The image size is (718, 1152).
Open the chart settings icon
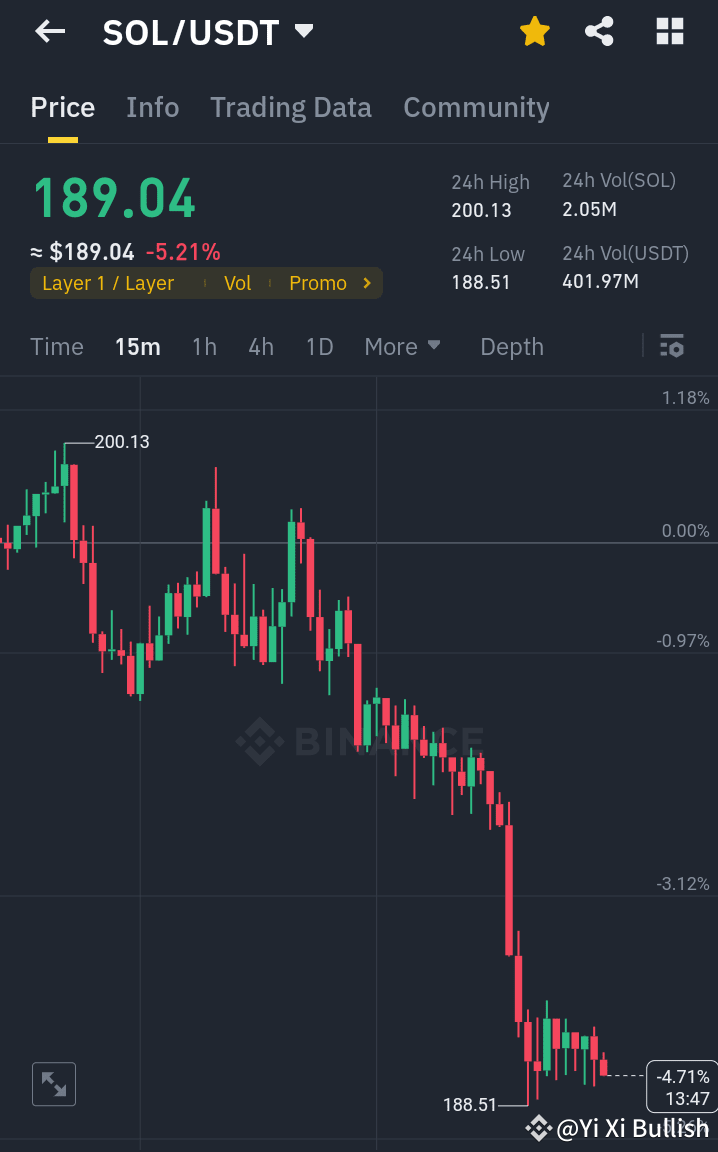click(672, 346)
